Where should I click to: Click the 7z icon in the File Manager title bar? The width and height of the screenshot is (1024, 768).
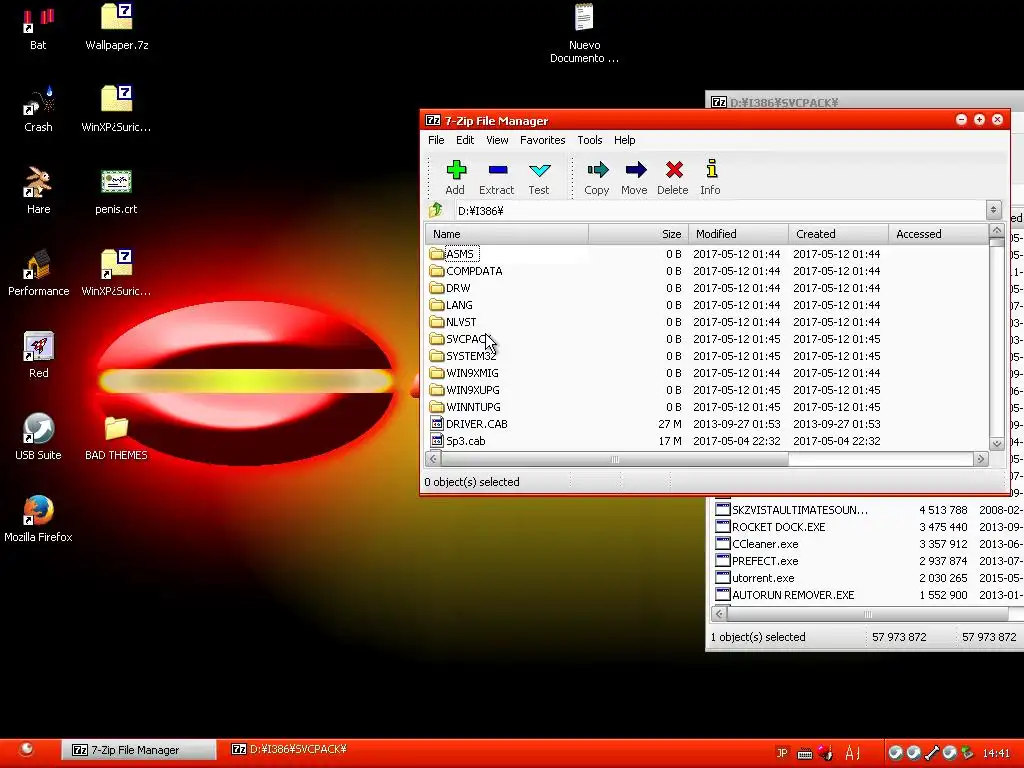point(433,120)
